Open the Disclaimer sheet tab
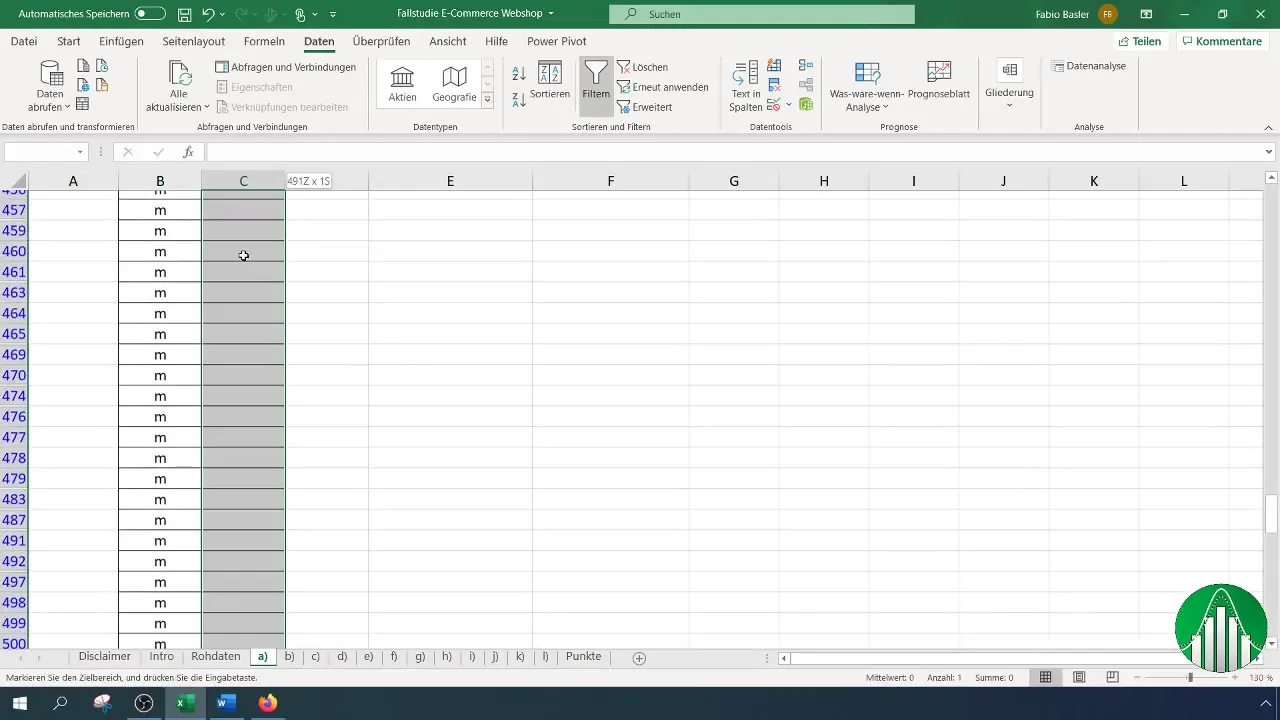The image size is (1280, 720). (x=105, y=657)
